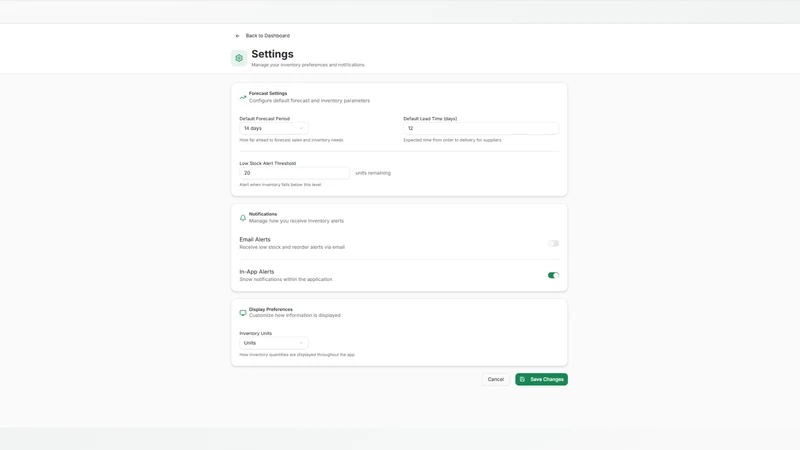
Task: Click the Forecast Settings section title
Action: click(x=268, y=93)
